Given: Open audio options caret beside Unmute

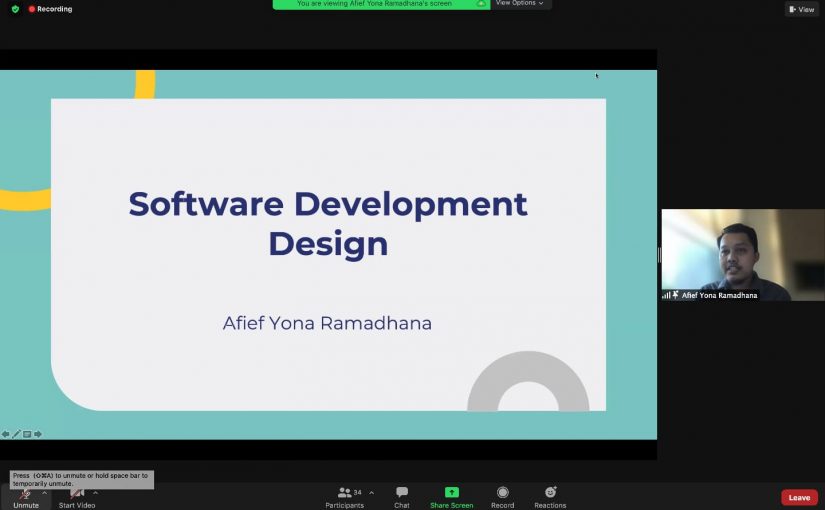Looking at the screenshot, I should point(45,493).
